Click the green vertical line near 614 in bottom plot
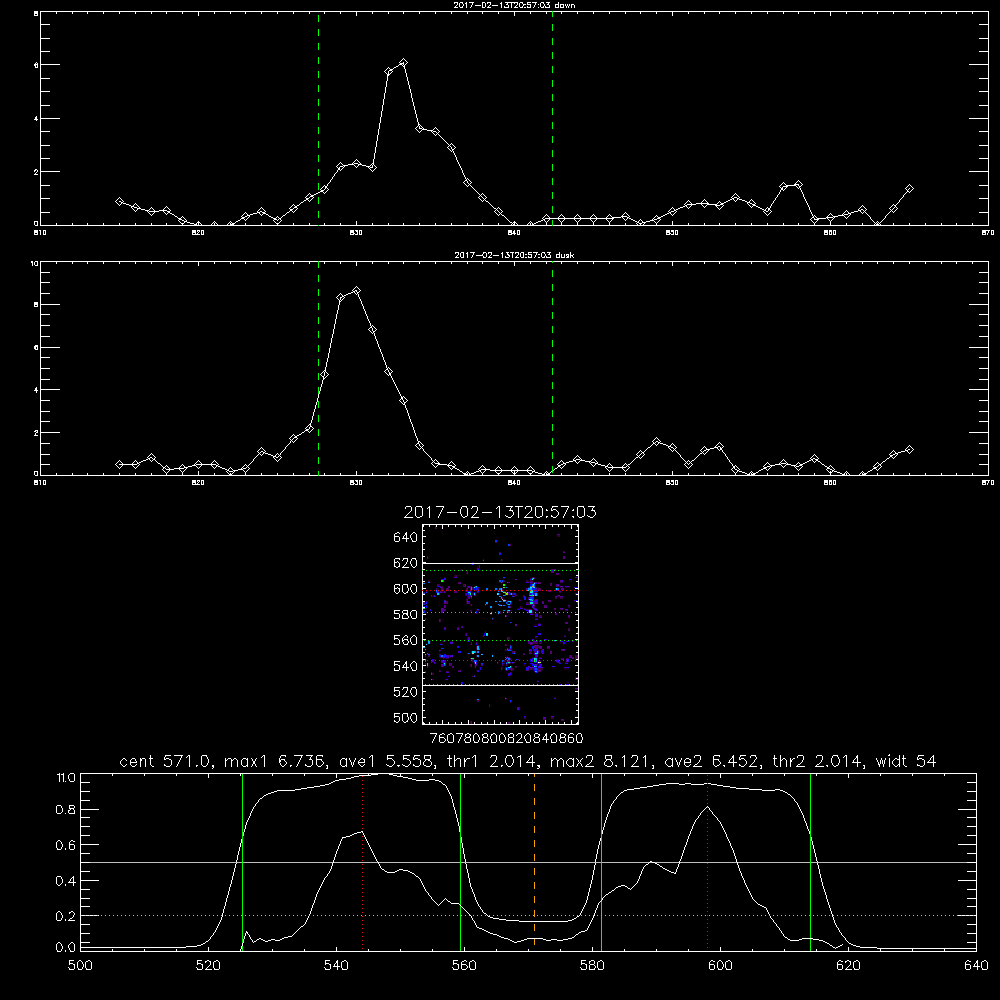The image size is (1000, 1000). [x=811, y=862]
